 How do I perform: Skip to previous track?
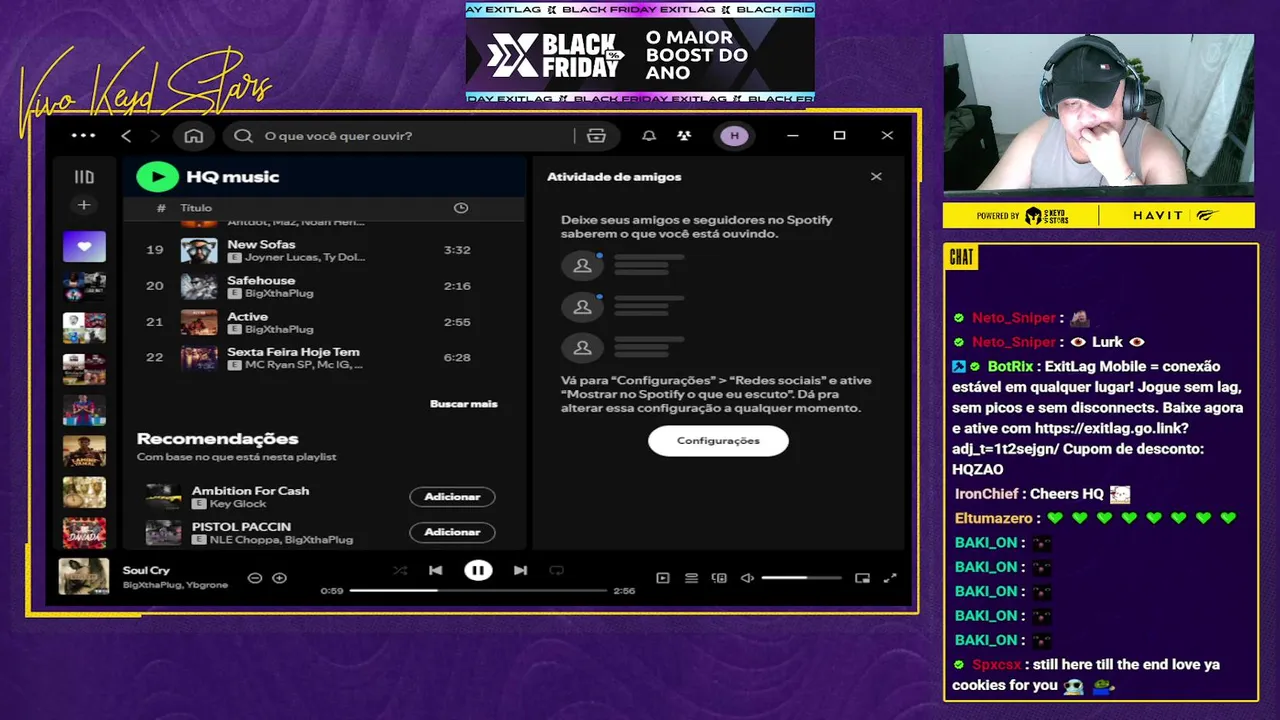[x=435, y=570]
